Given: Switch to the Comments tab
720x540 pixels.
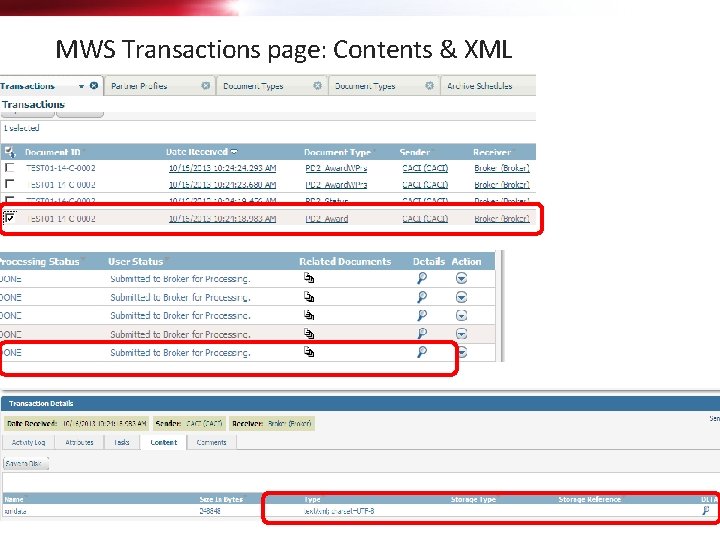Looking at the screenshot, I should tap(211, 442).
